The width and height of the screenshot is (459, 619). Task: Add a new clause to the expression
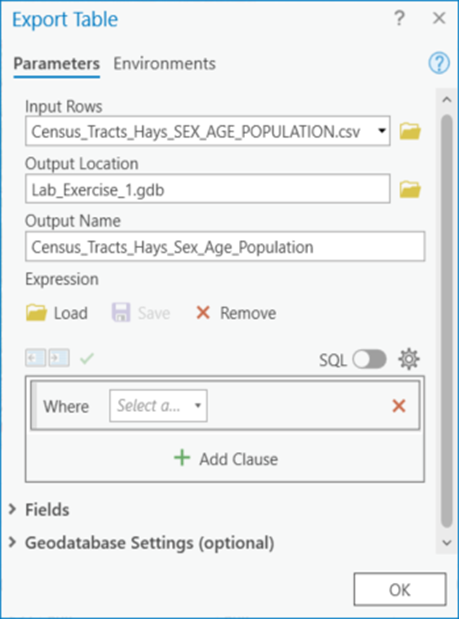pos(226,459)
